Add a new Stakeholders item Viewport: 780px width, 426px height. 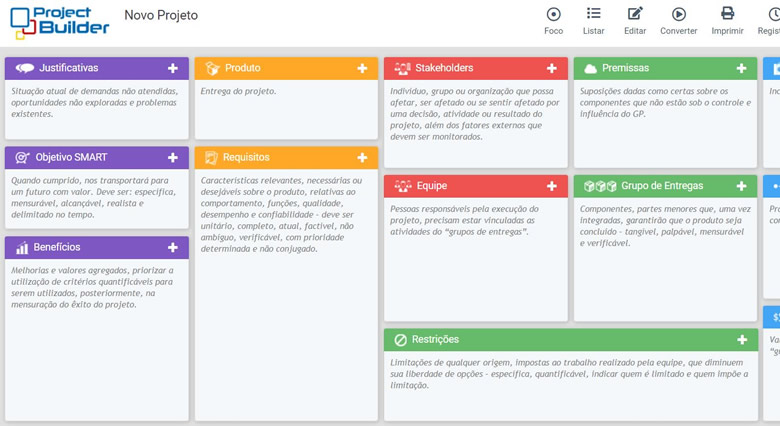coord(552,68)
